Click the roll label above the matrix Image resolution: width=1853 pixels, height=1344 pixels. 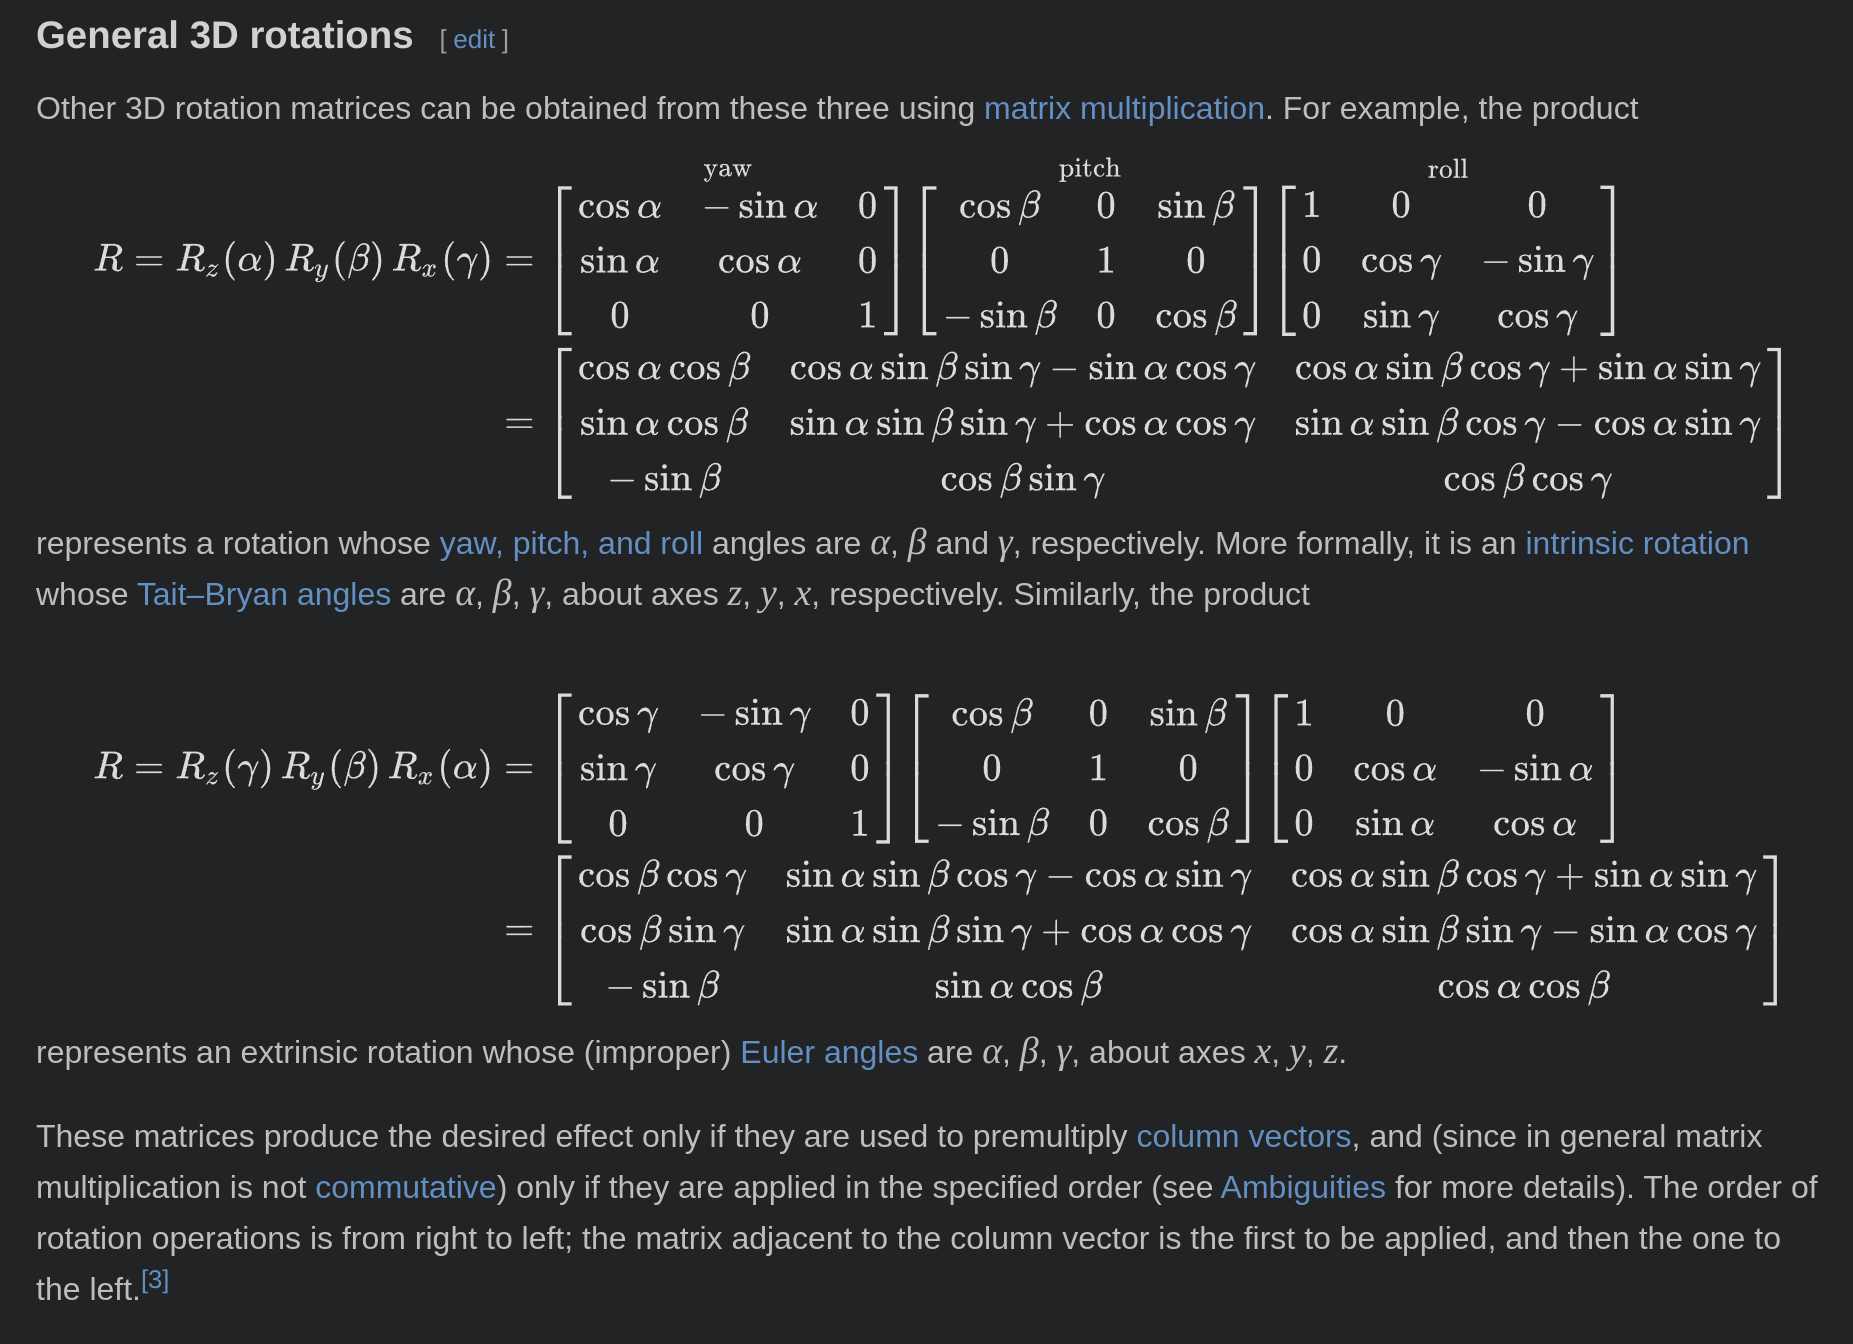tap(1447, 170)
